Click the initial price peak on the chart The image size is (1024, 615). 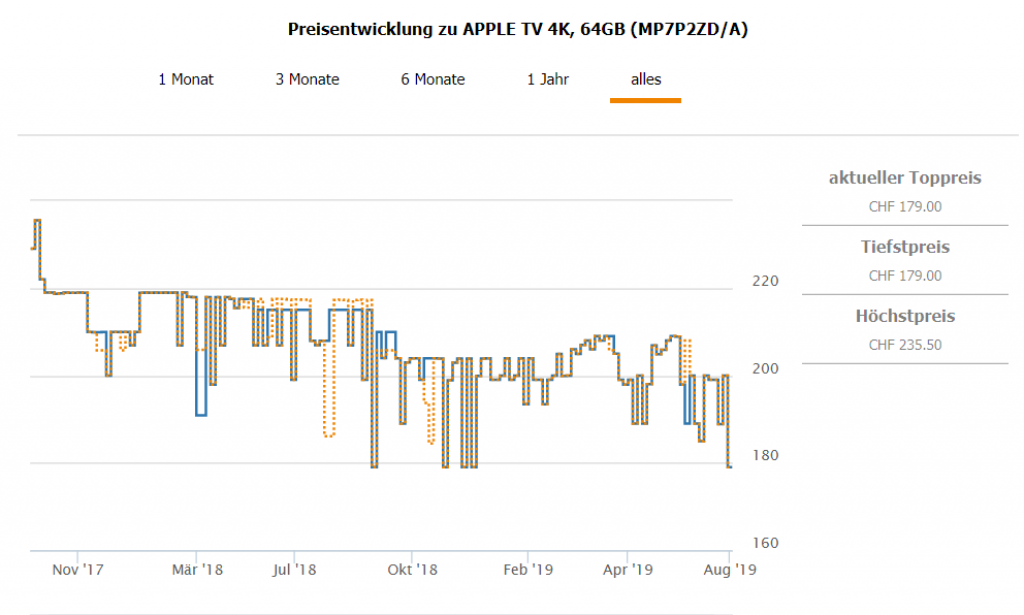tap(37, 220)
